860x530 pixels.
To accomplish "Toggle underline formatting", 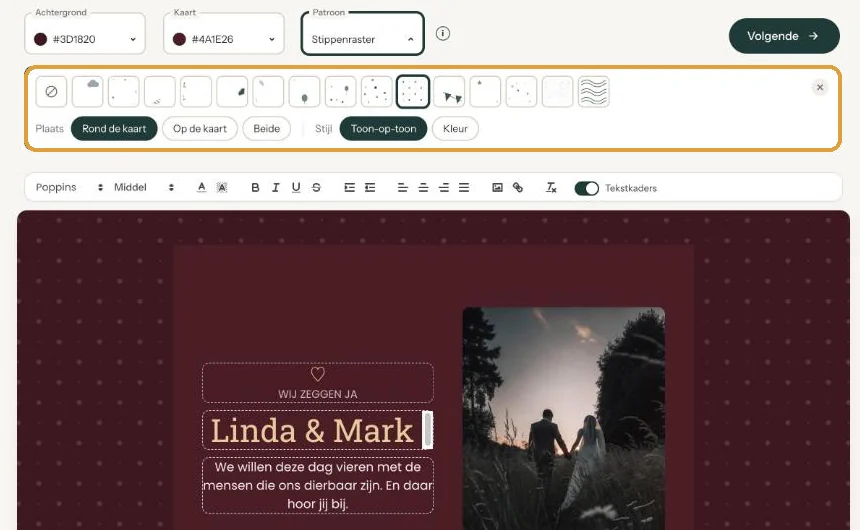I will [x=296, y=188].
